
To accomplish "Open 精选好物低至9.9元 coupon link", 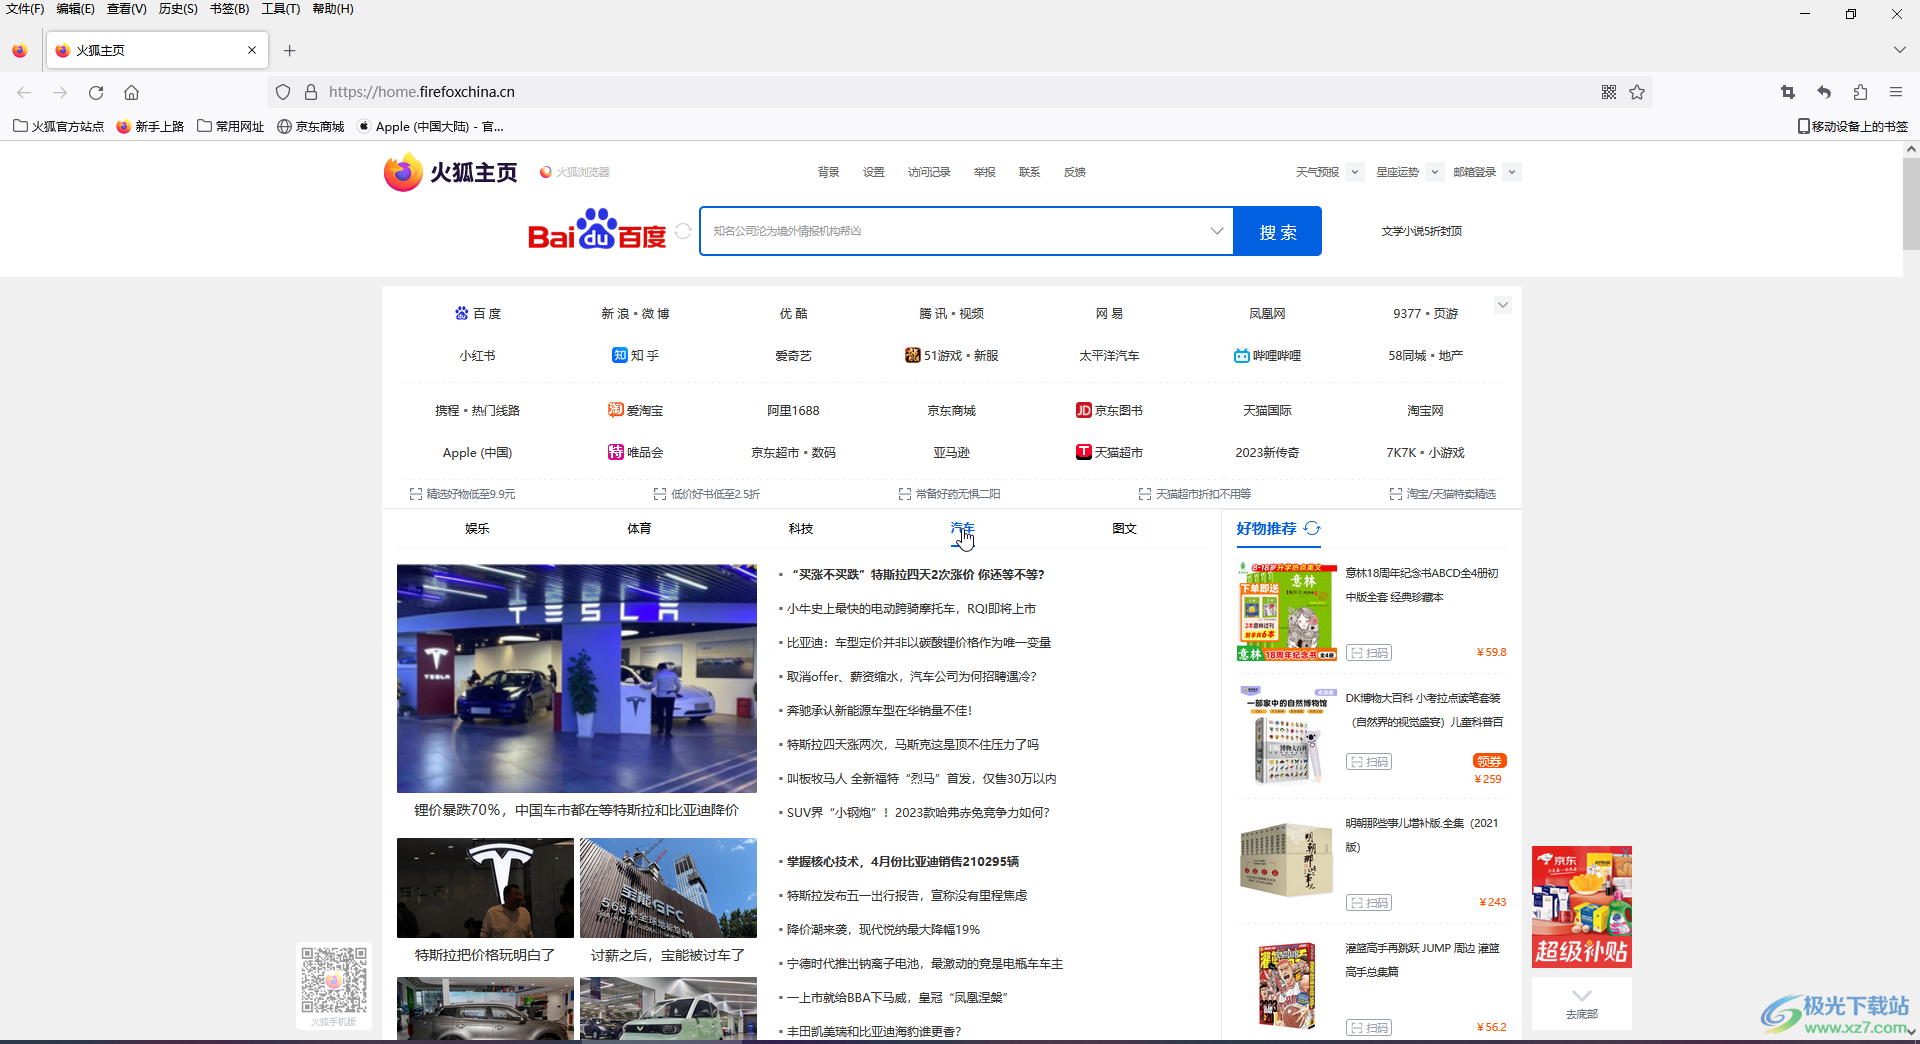I will 462,494.
